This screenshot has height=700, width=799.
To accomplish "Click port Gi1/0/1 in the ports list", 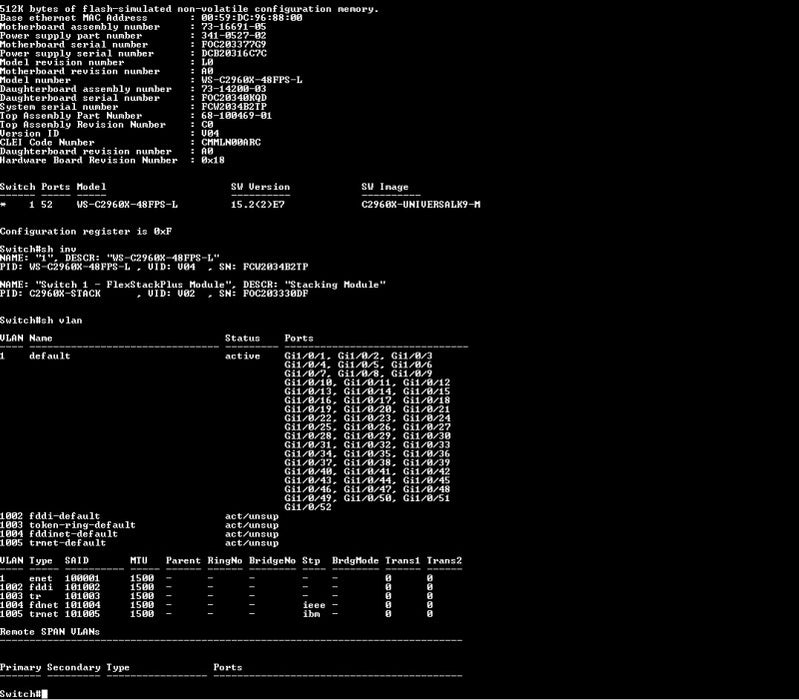I will point(305,356).
